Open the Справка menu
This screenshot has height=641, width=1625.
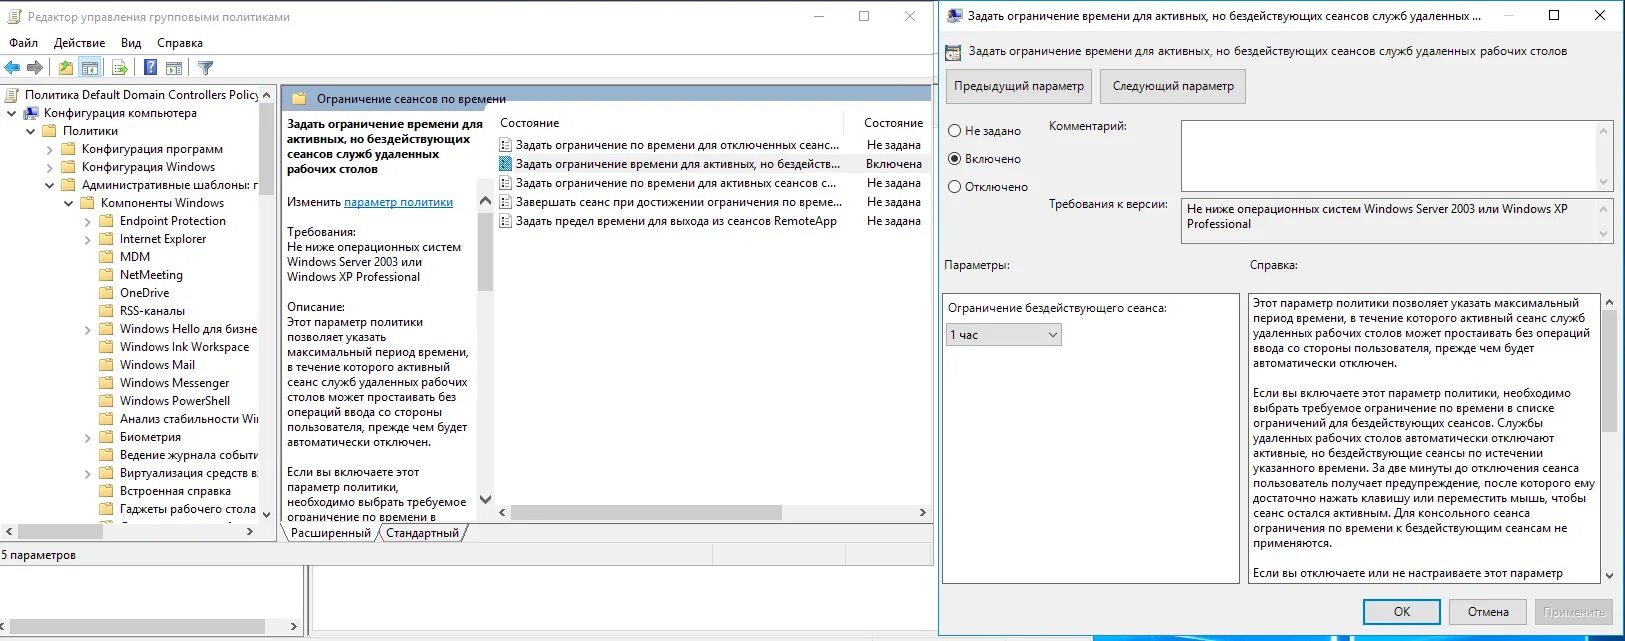coord(180,43)
